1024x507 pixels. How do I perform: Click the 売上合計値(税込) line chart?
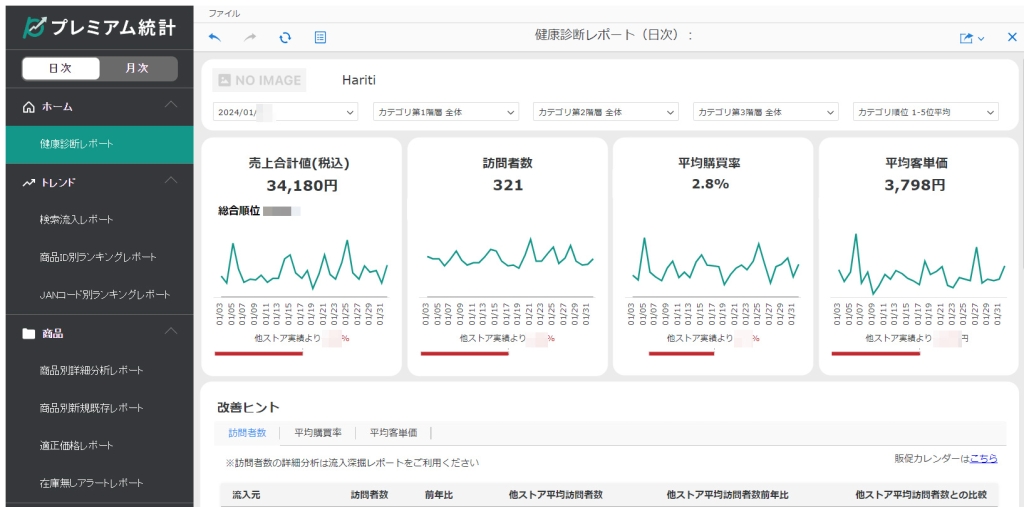click(304, 267)
